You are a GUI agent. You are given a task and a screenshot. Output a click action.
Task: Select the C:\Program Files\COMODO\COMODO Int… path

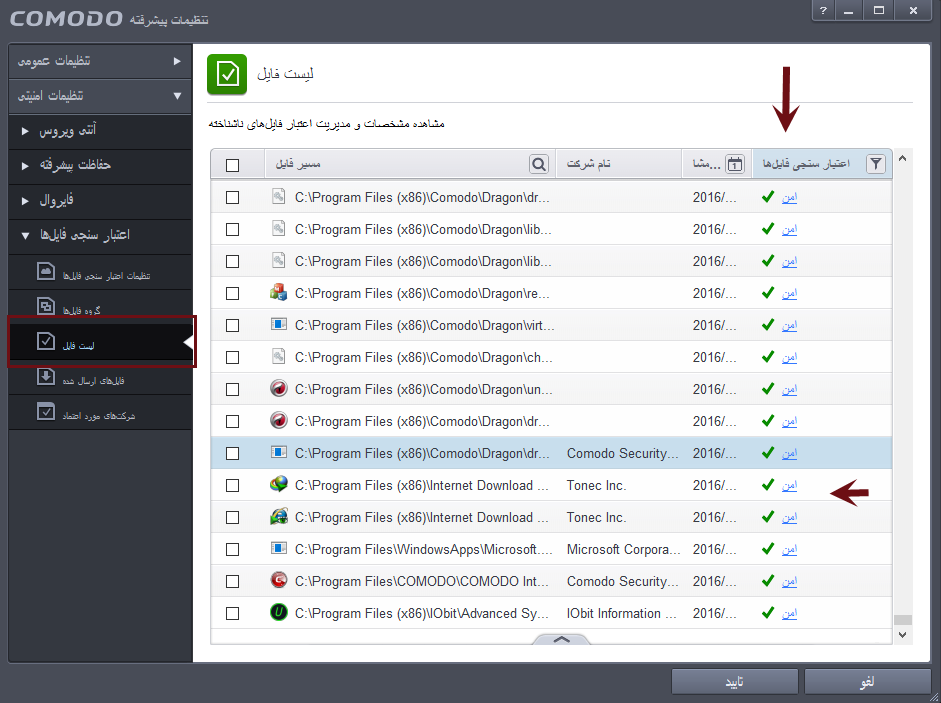click(x=421, y=581)
